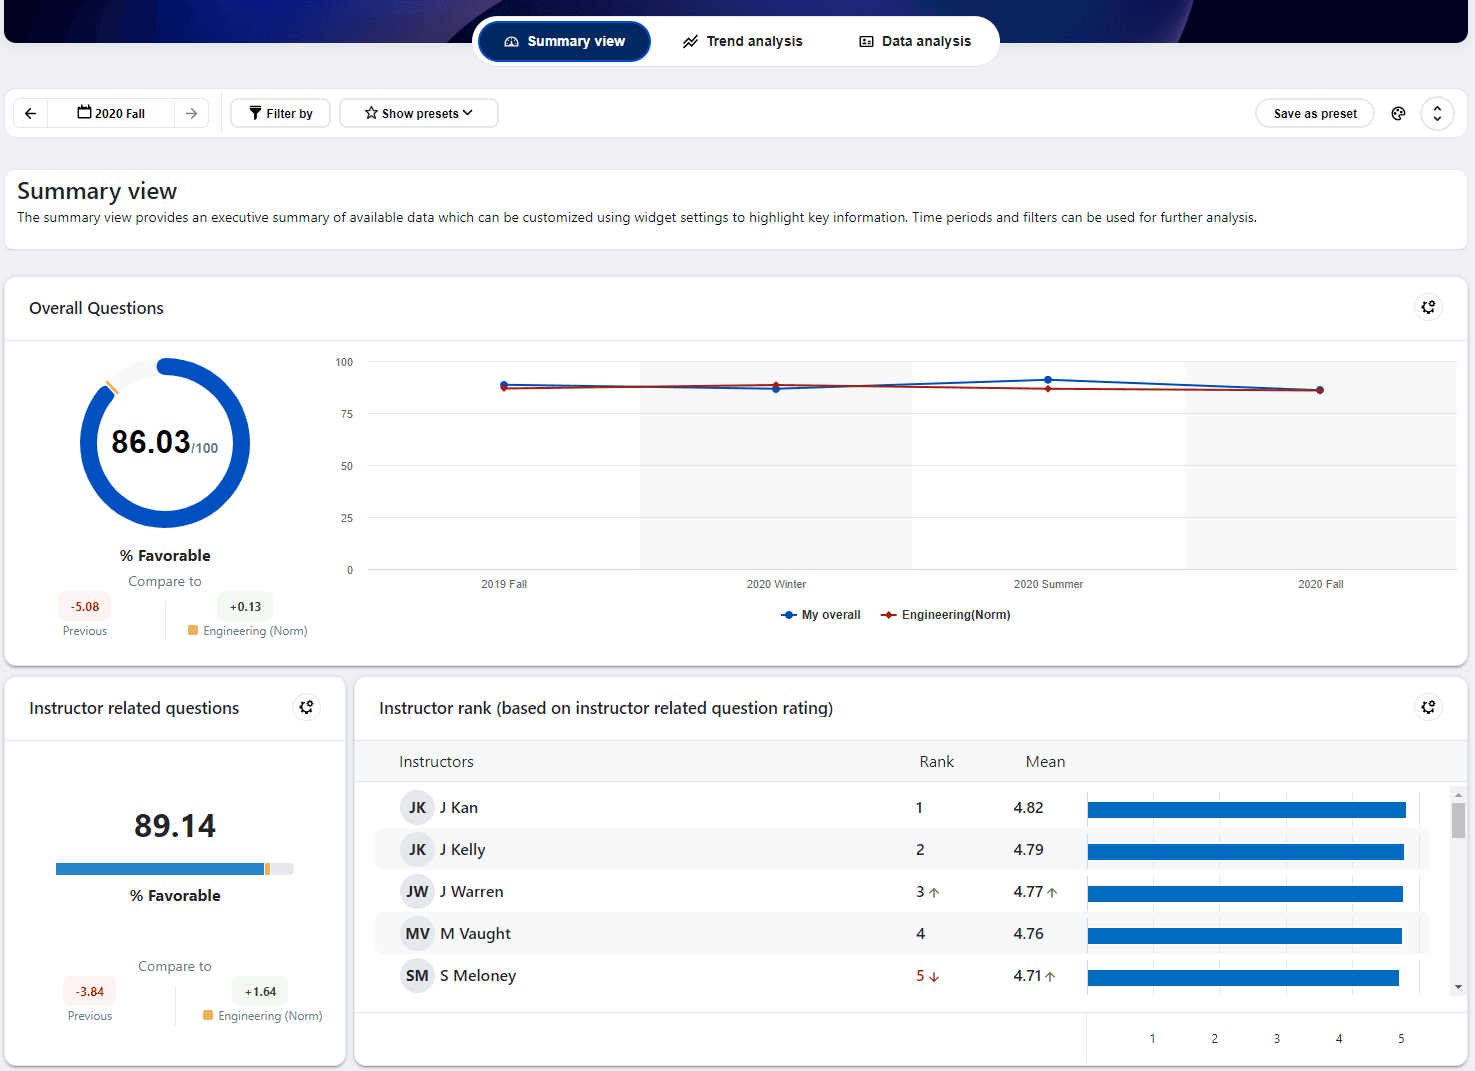Click the Filter by button
The height and width of the screenshot is (1071, 1475).
pos(280,113)
